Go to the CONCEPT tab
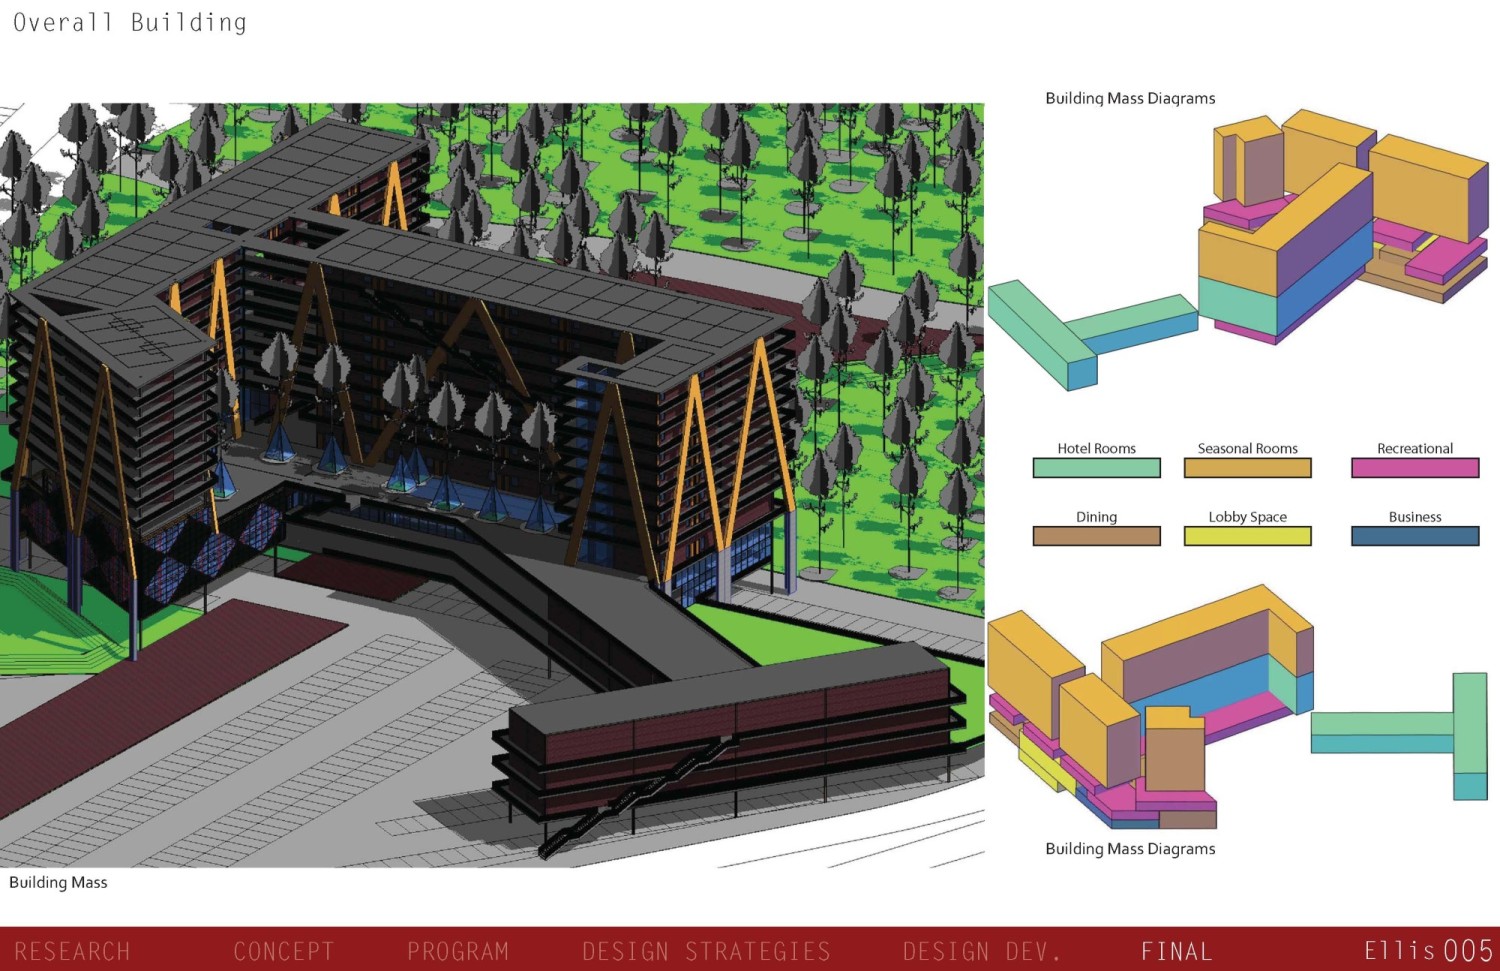Viewport: 1500px width, 971px height. (x=284, y=951)
